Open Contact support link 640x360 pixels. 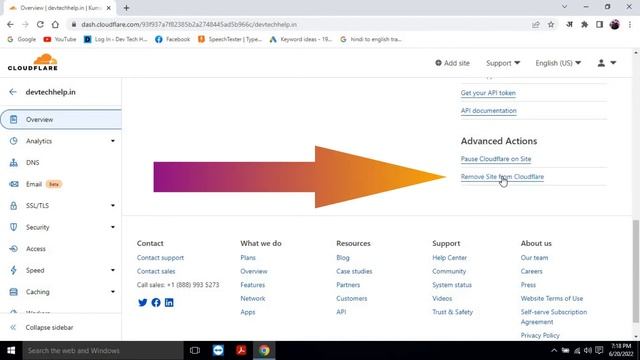coord(160,258)
